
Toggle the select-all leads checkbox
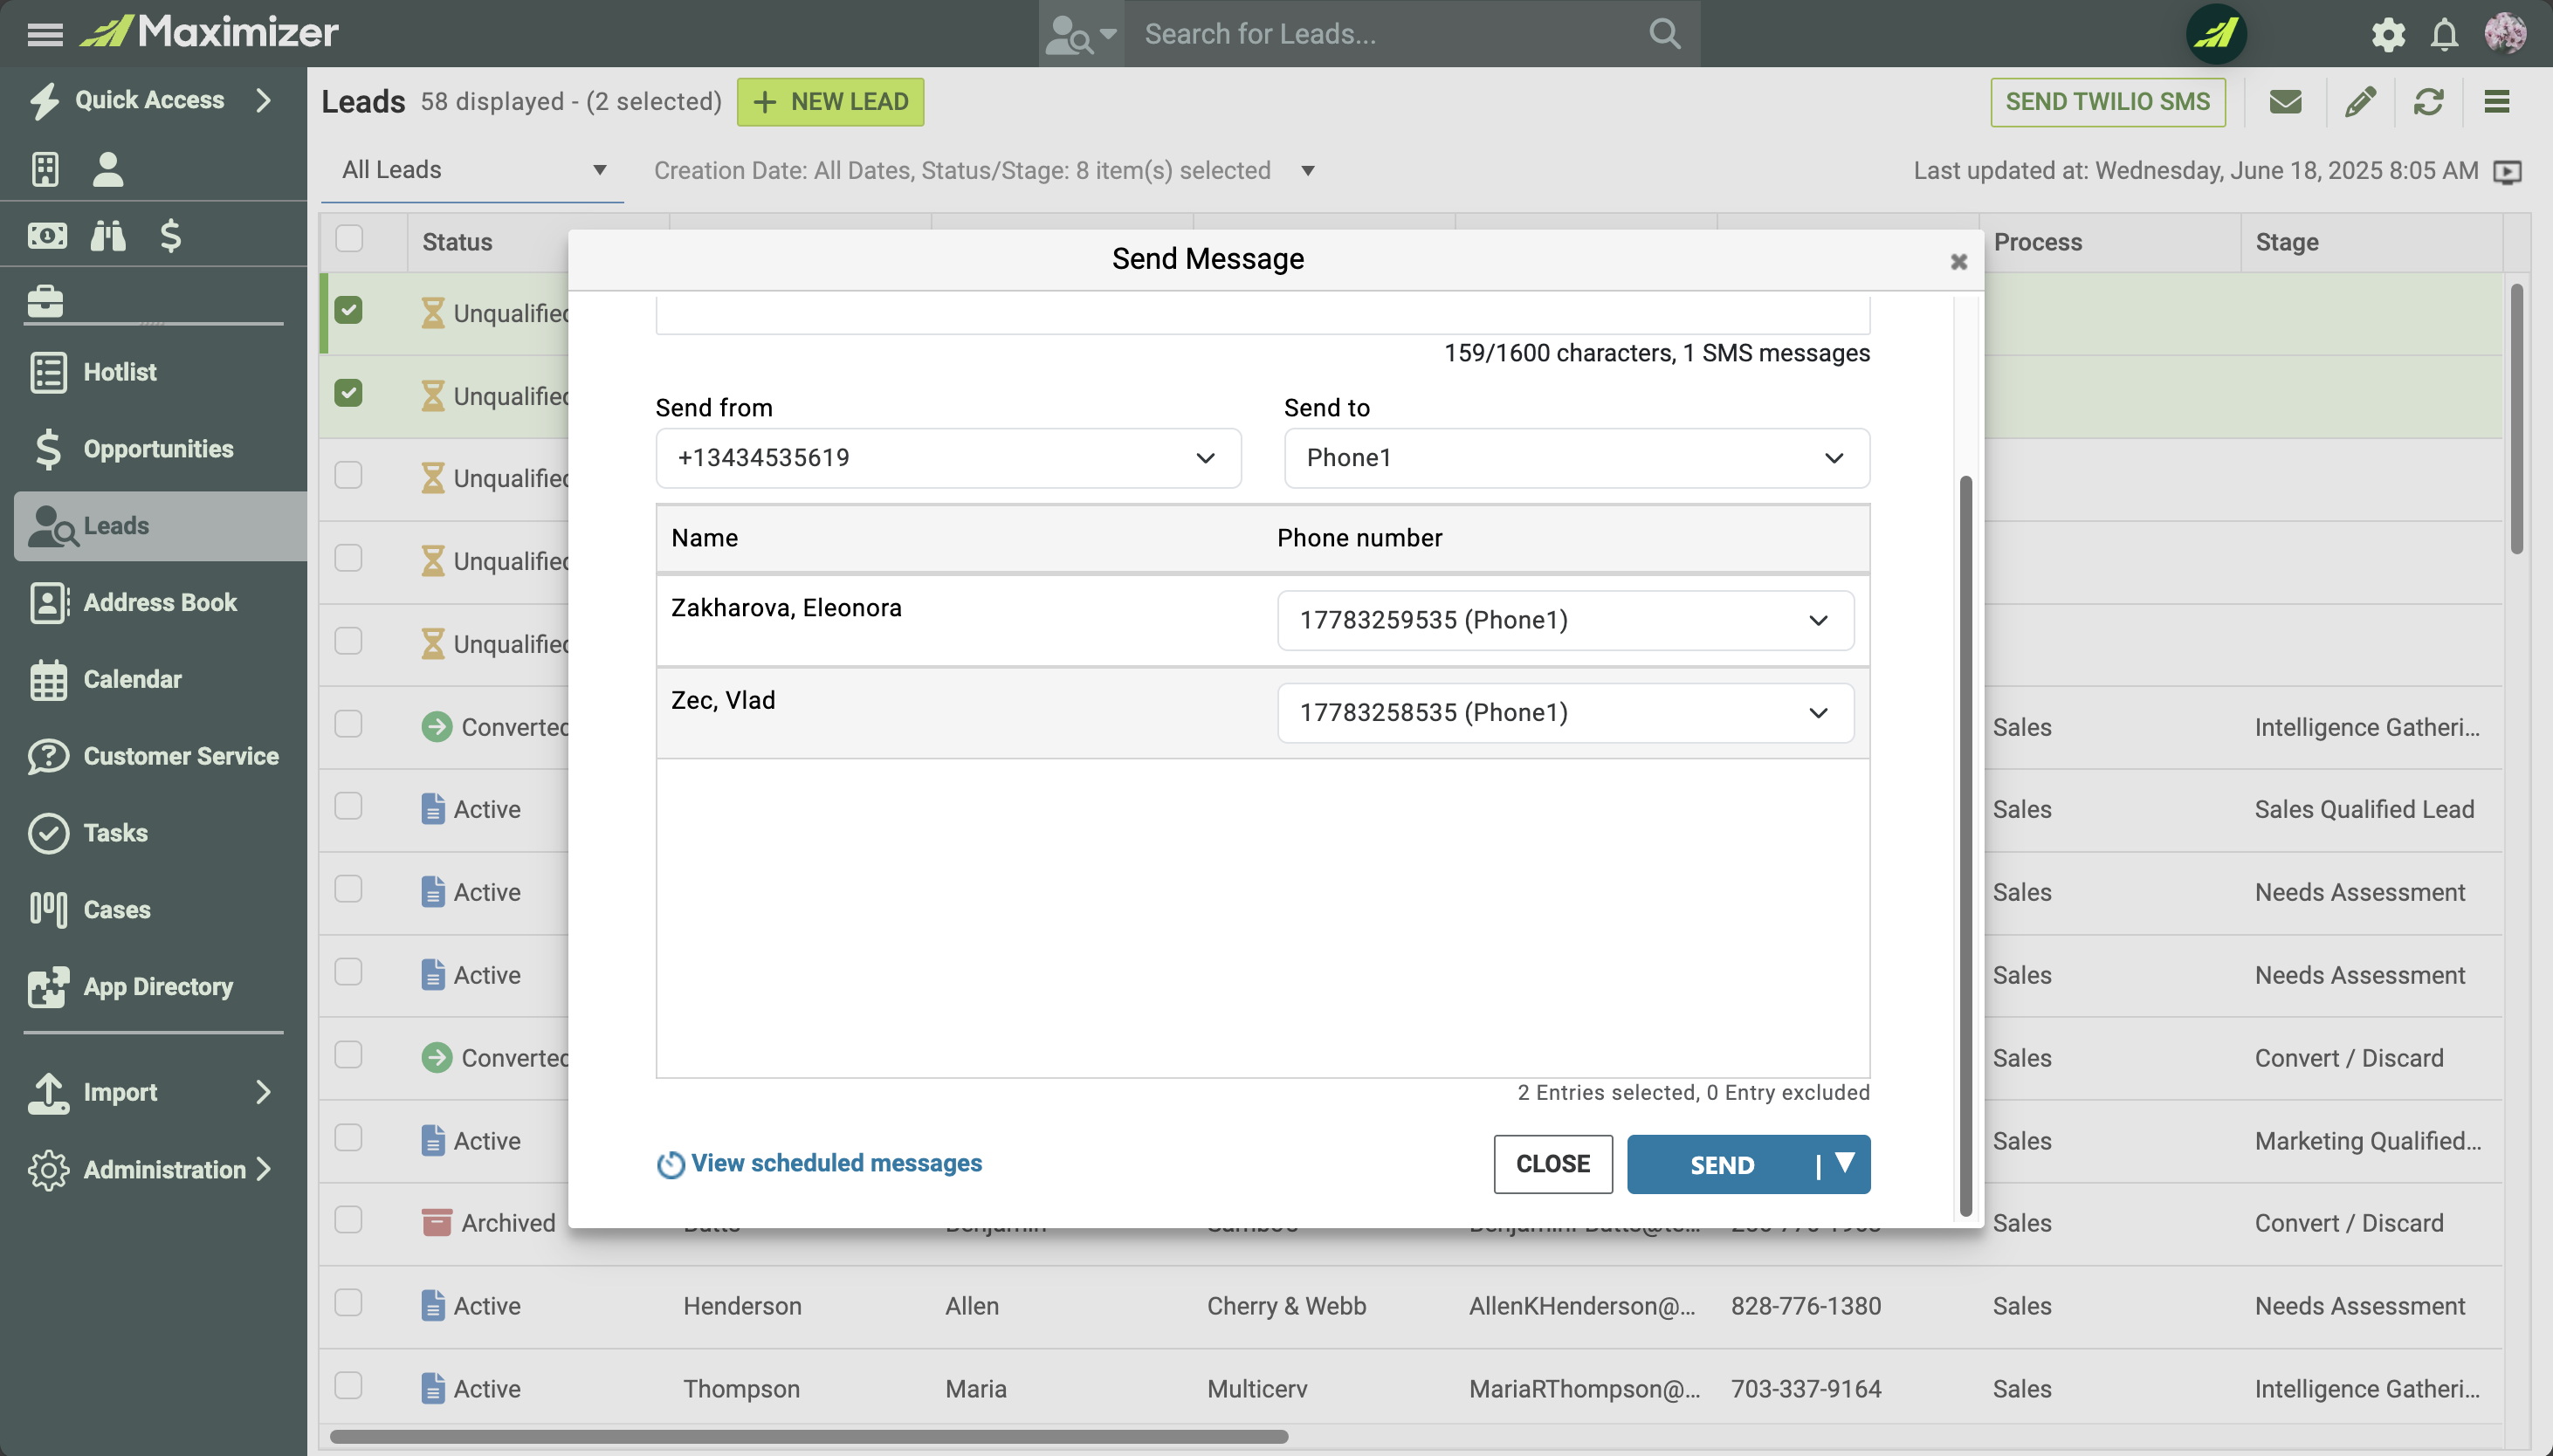coord(349,239)
